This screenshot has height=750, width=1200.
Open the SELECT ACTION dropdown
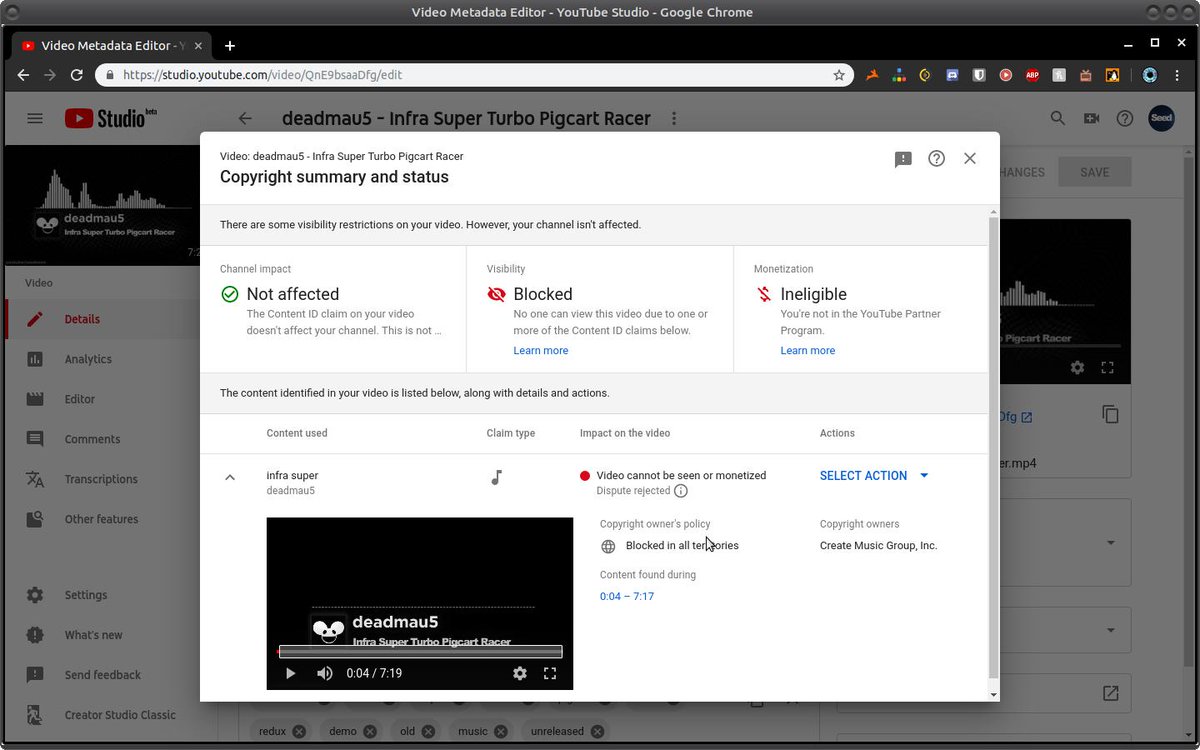pos(875,476)
